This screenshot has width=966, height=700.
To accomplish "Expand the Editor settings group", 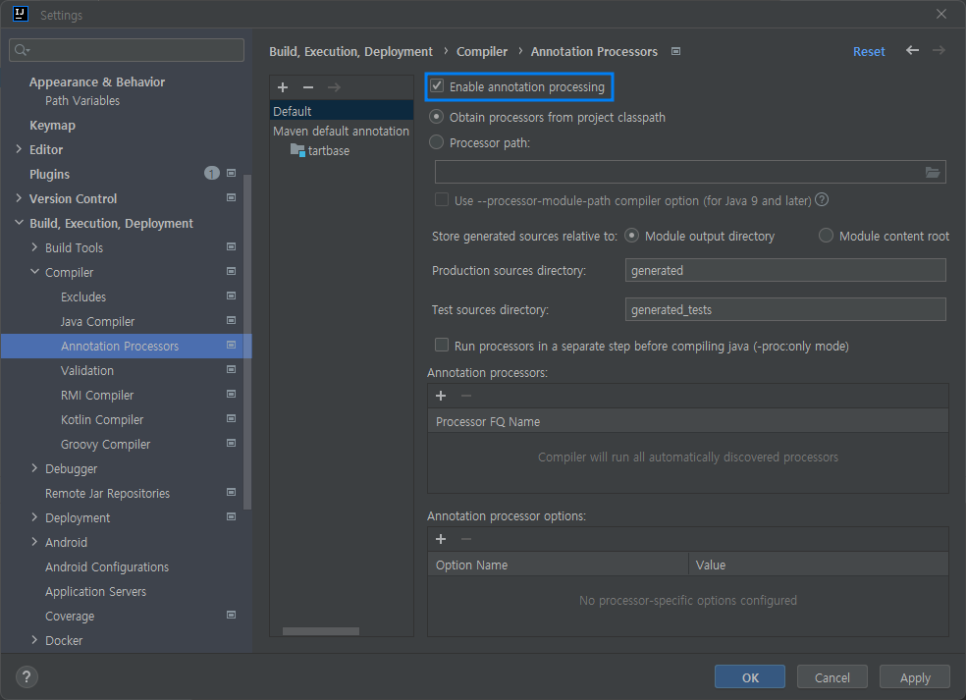I will point(18,149).
